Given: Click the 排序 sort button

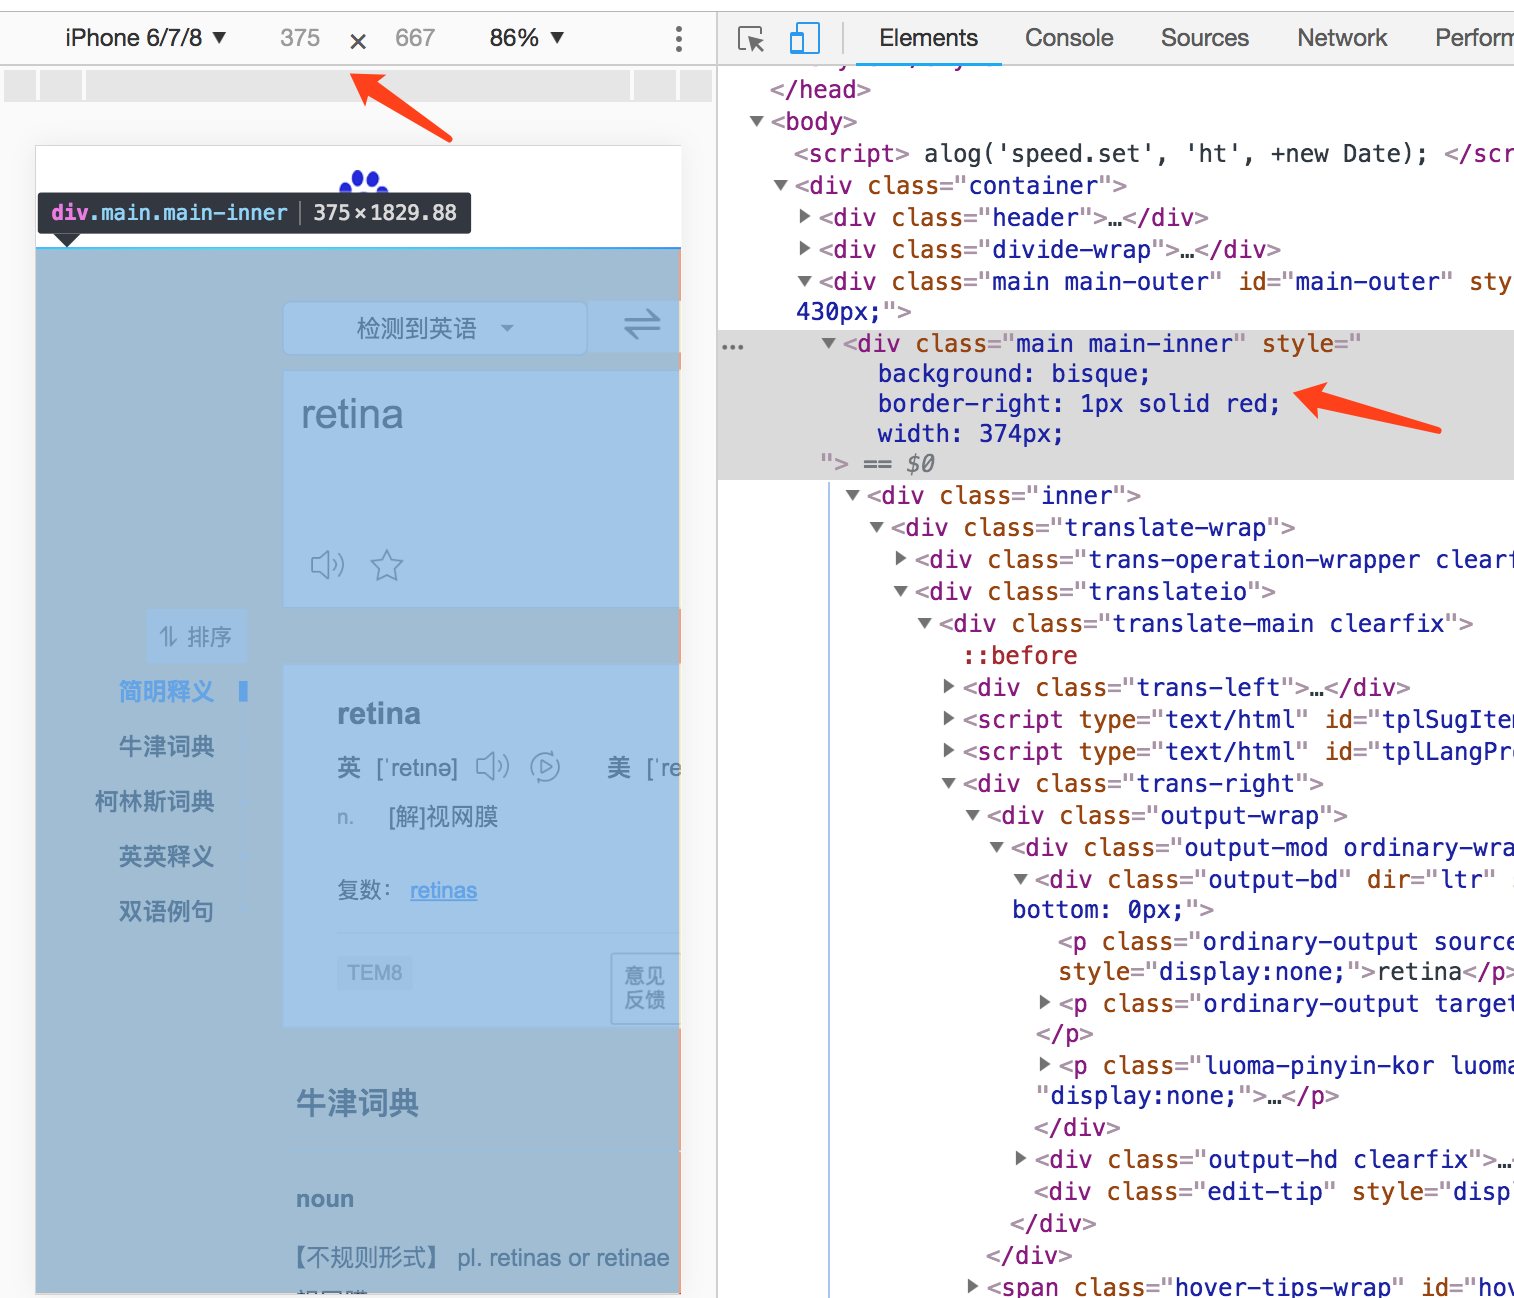Looking at the screenshot, I should [x=196, y=637].
